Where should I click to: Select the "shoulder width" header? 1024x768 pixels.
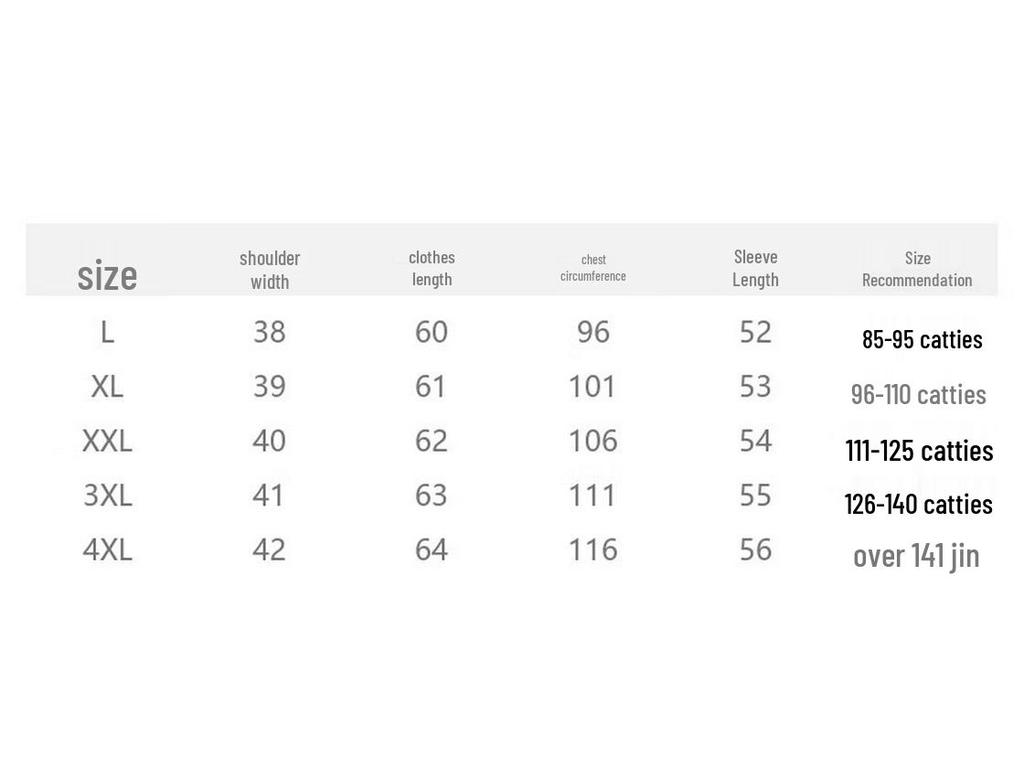[x=269, y=270]
